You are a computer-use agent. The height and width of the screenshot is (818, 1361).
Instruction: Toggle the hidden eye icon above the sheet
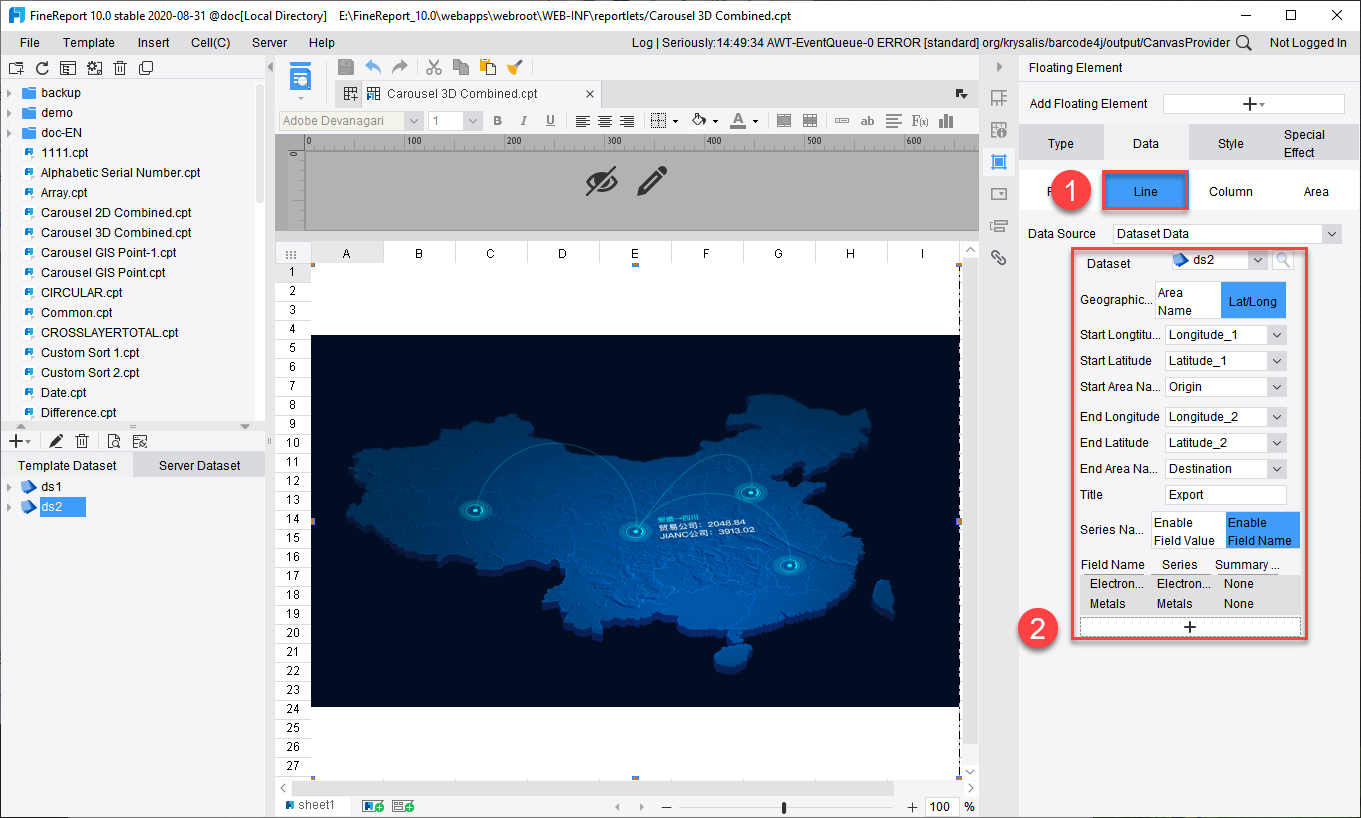coord(601,181)
